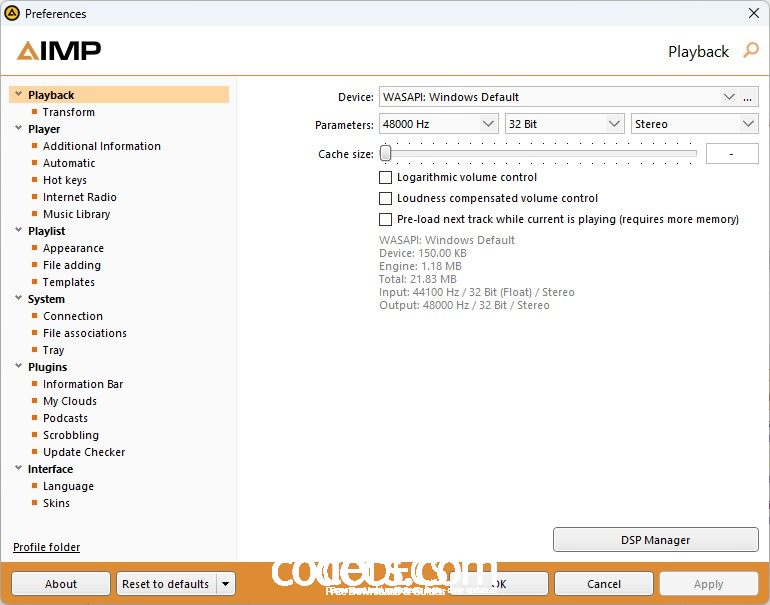Open the Profile folder link
Image resolution: width=770 pixels, height=605 pixels.
[x=47, y=547]
